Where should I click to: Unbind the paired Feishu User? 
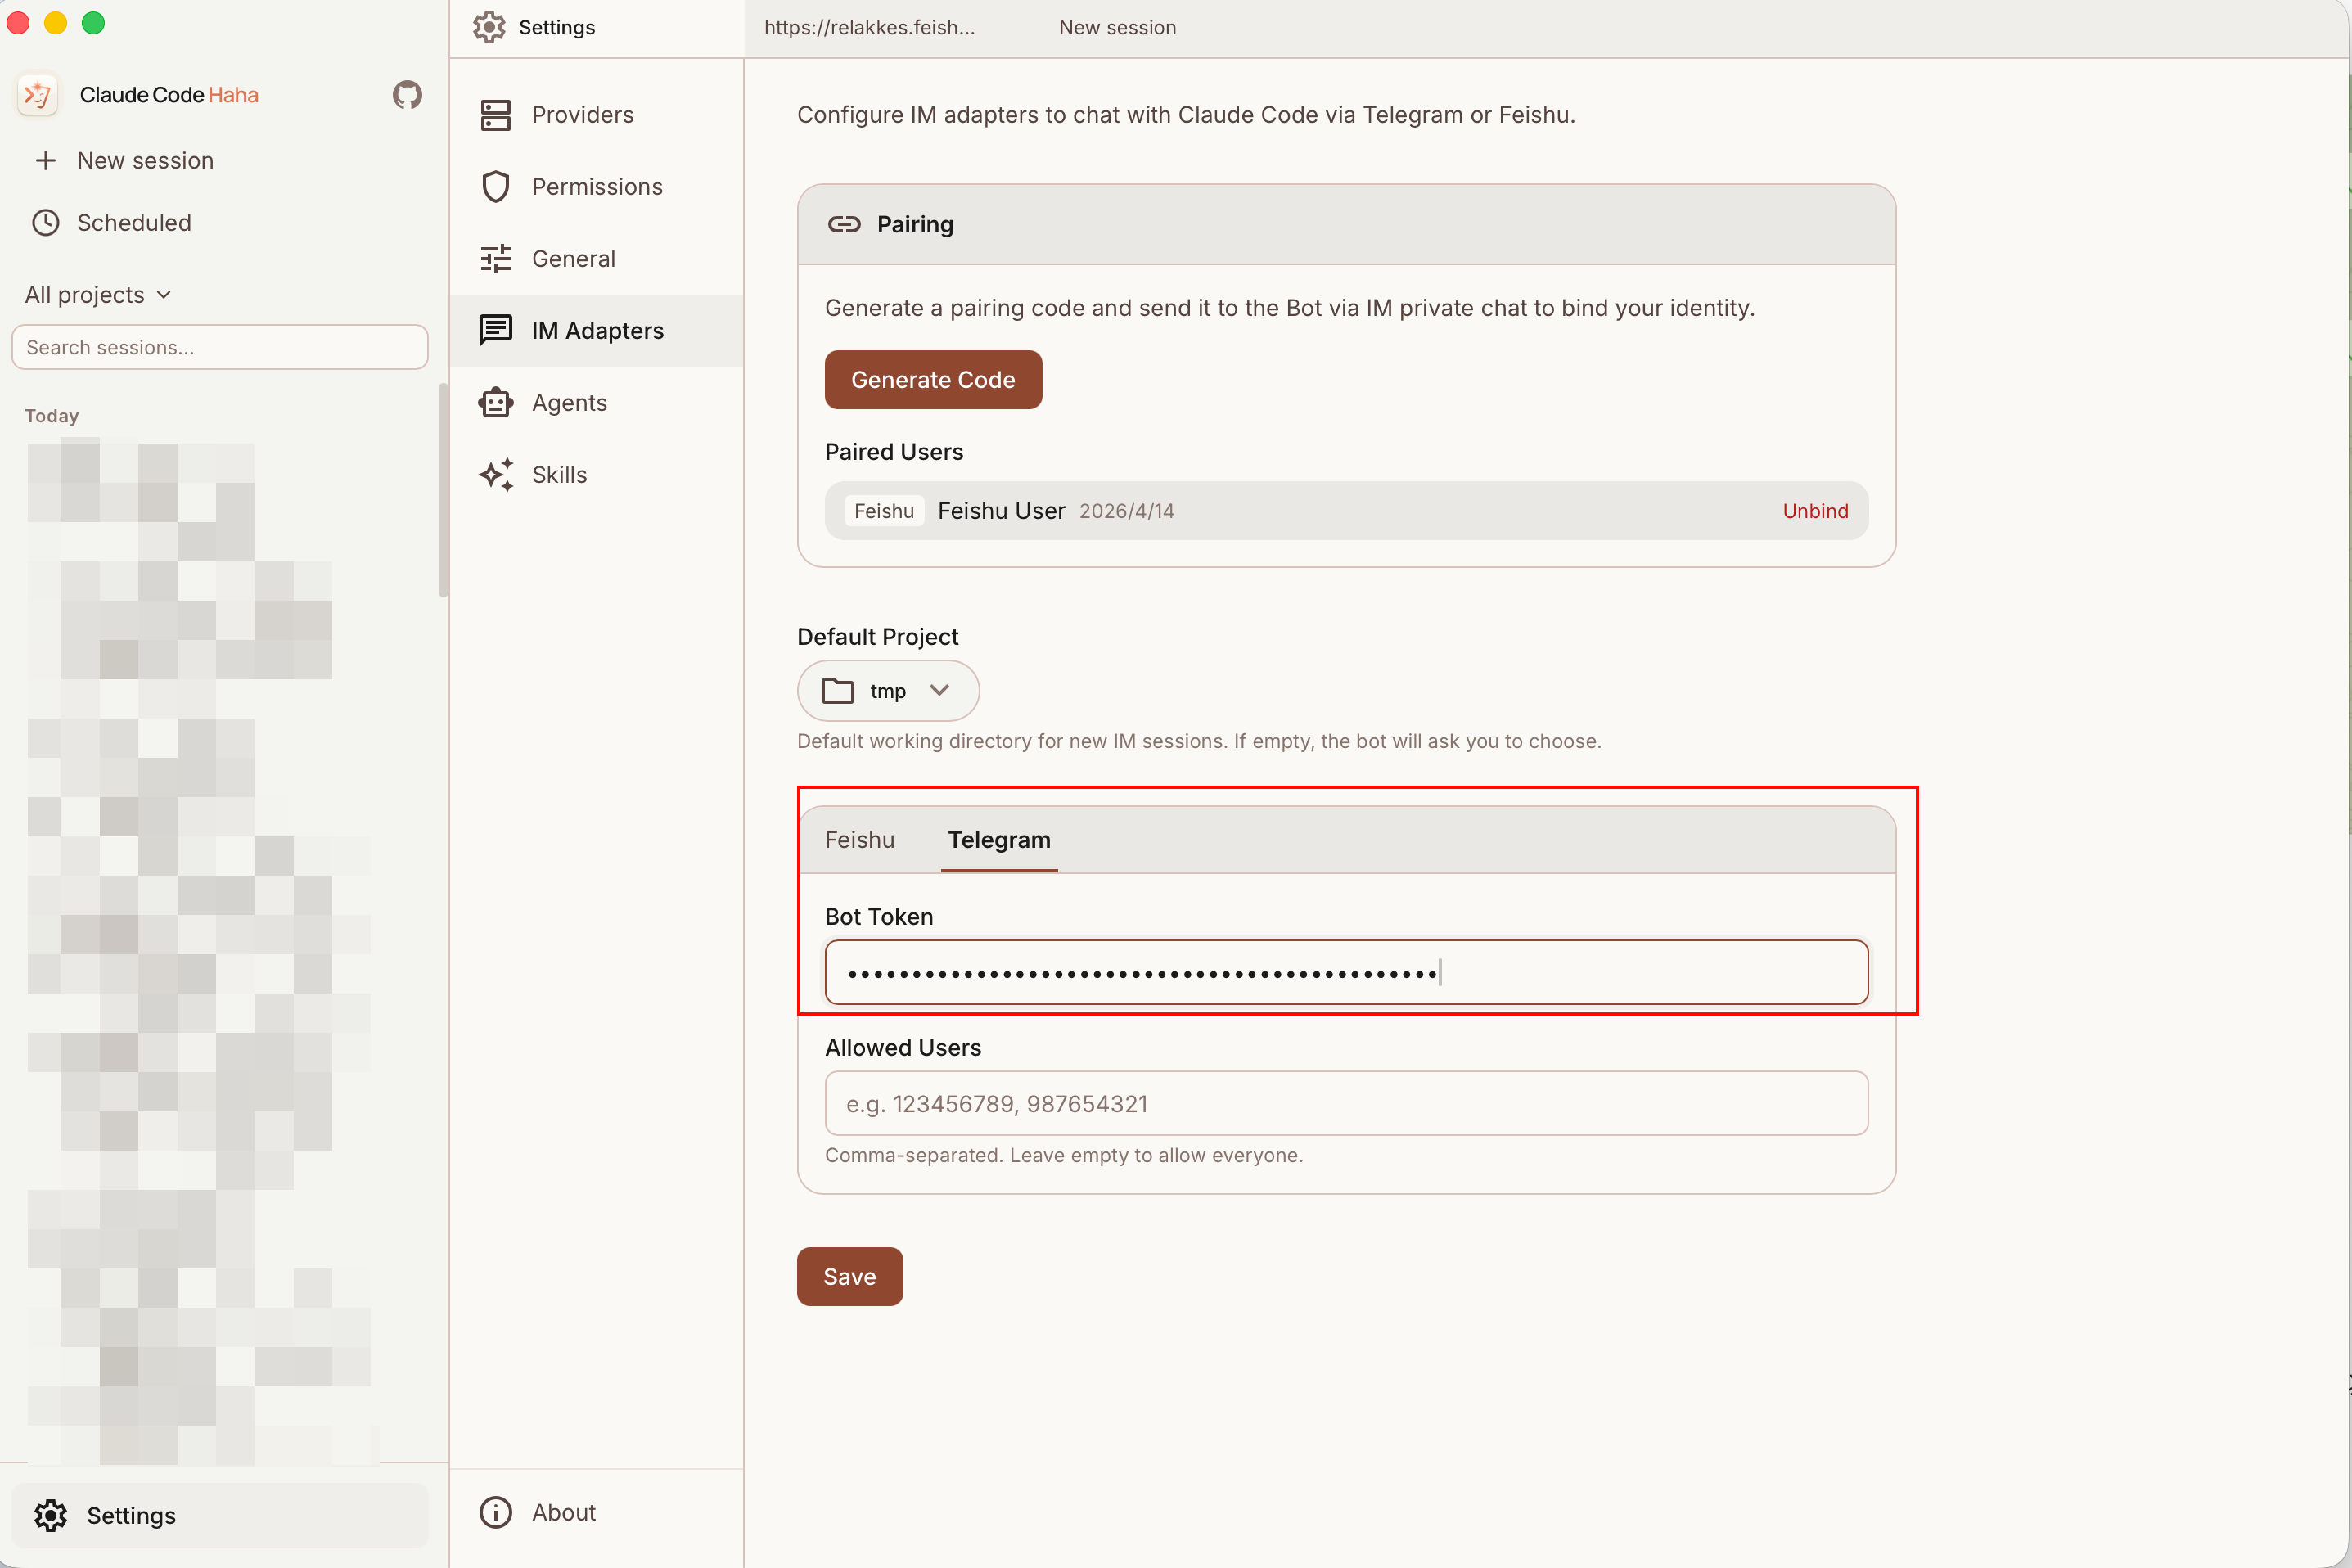(1814, 511)
